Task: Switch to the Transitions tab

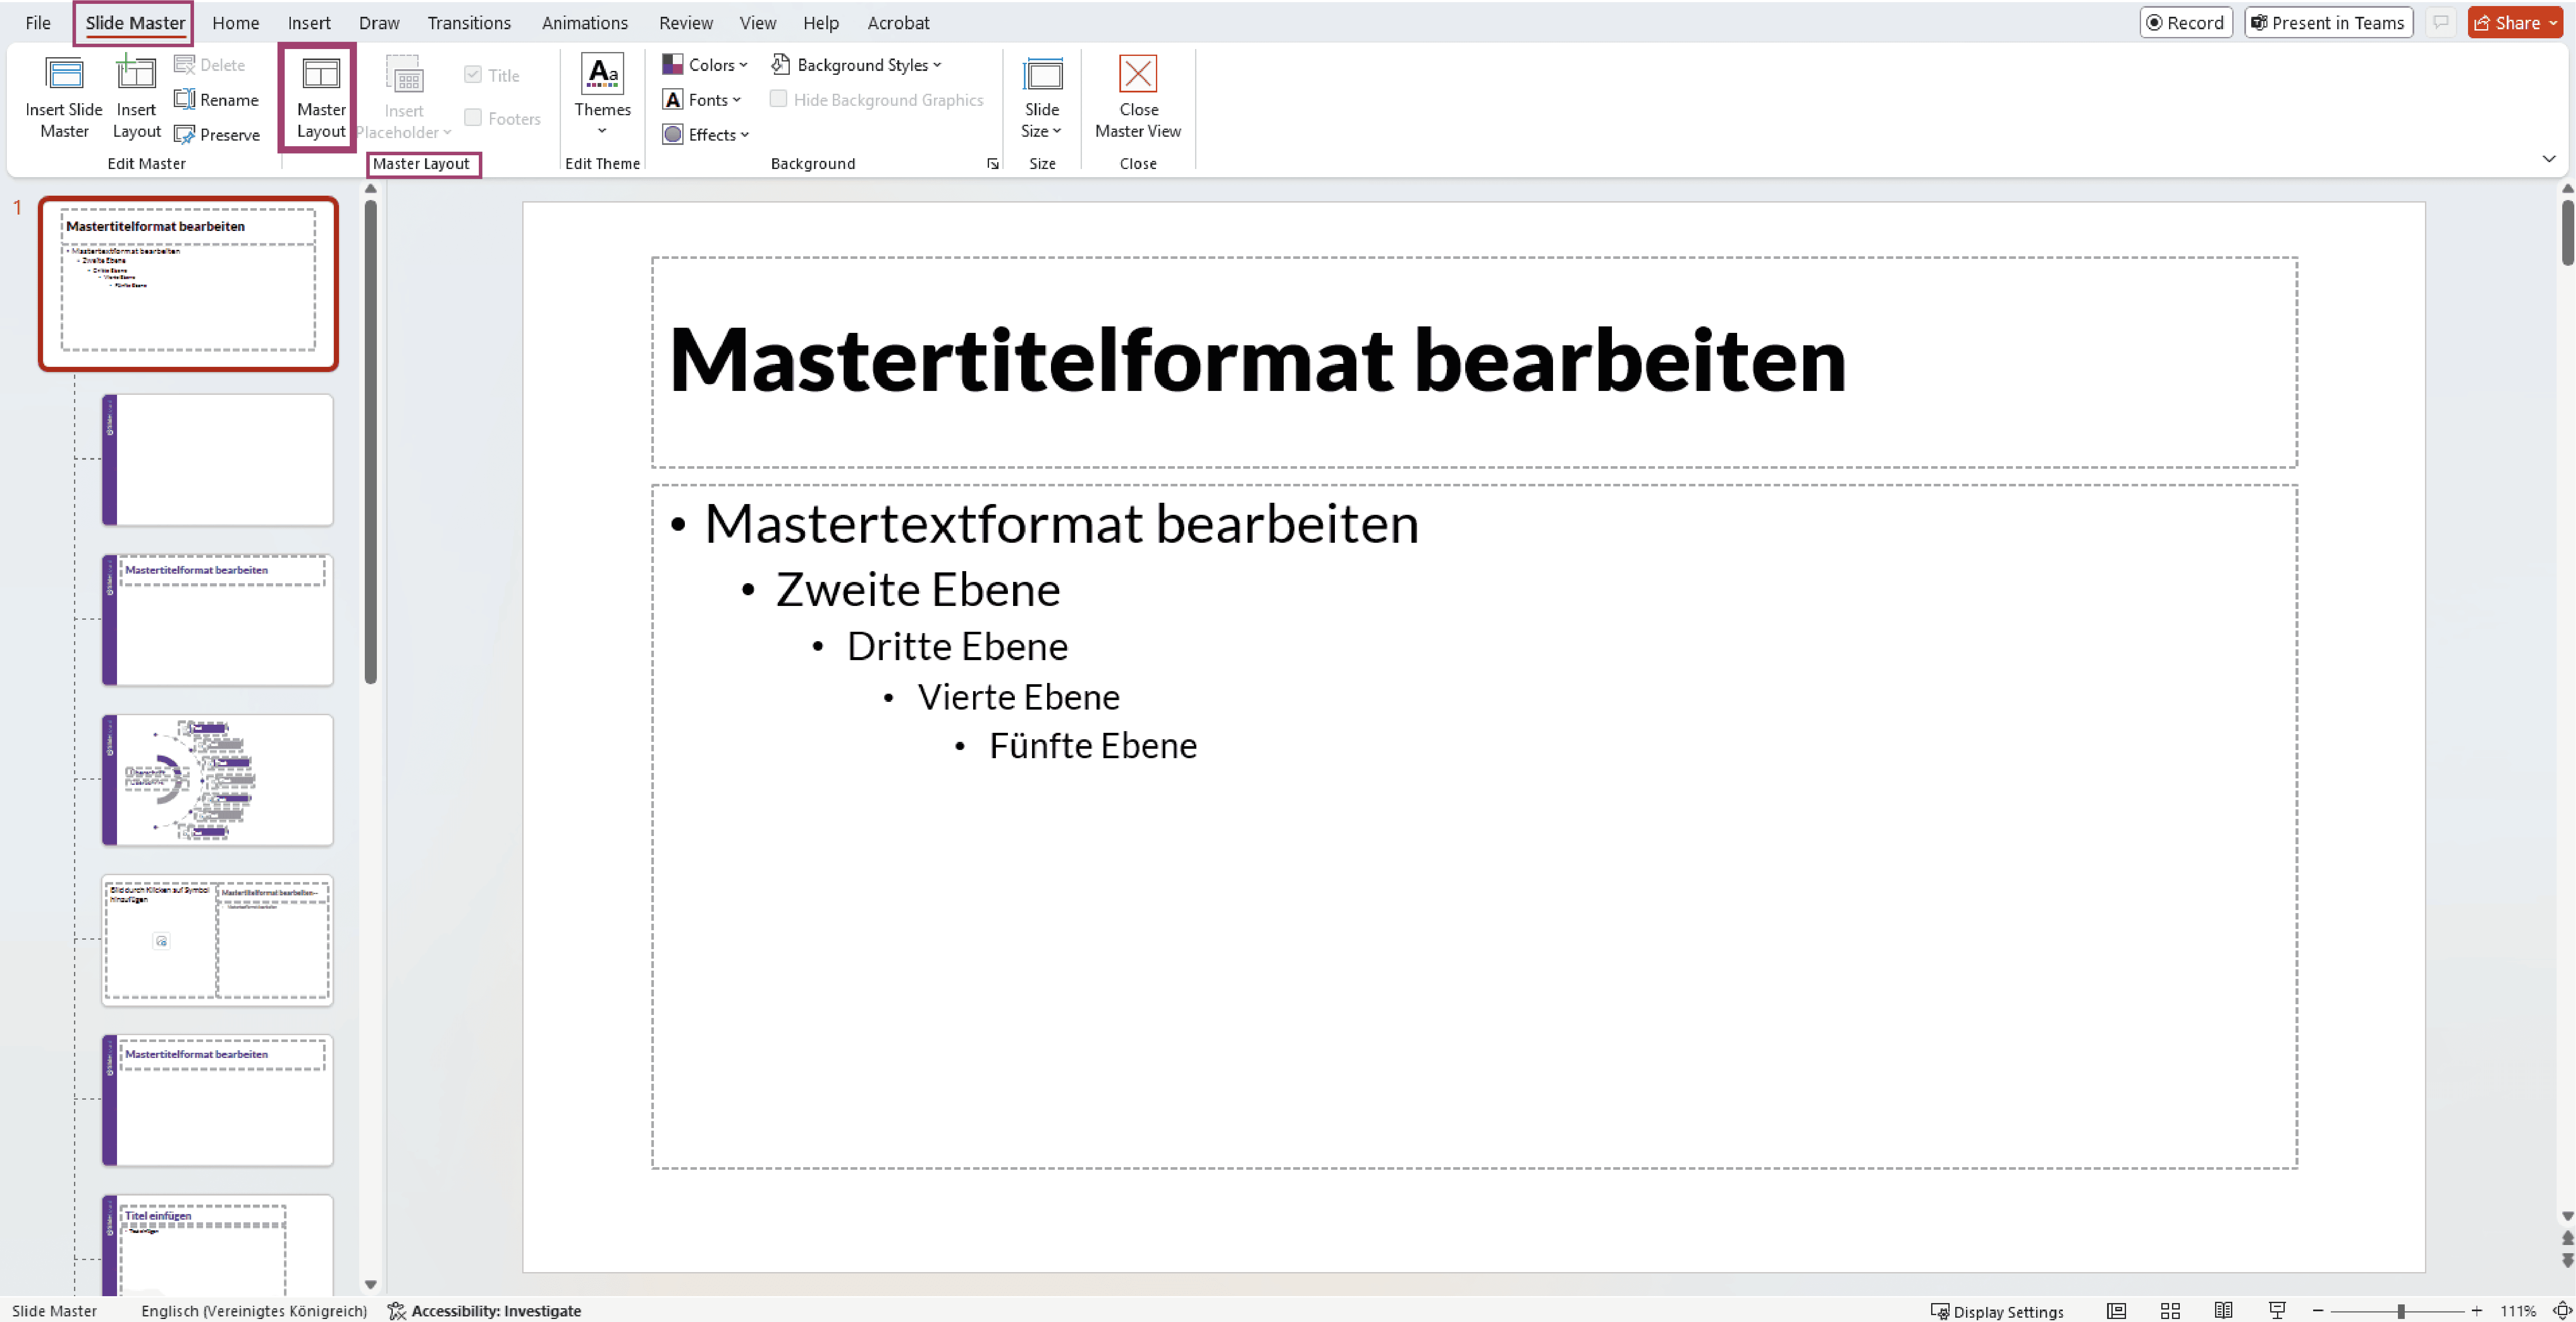Action: coord(469,23)
